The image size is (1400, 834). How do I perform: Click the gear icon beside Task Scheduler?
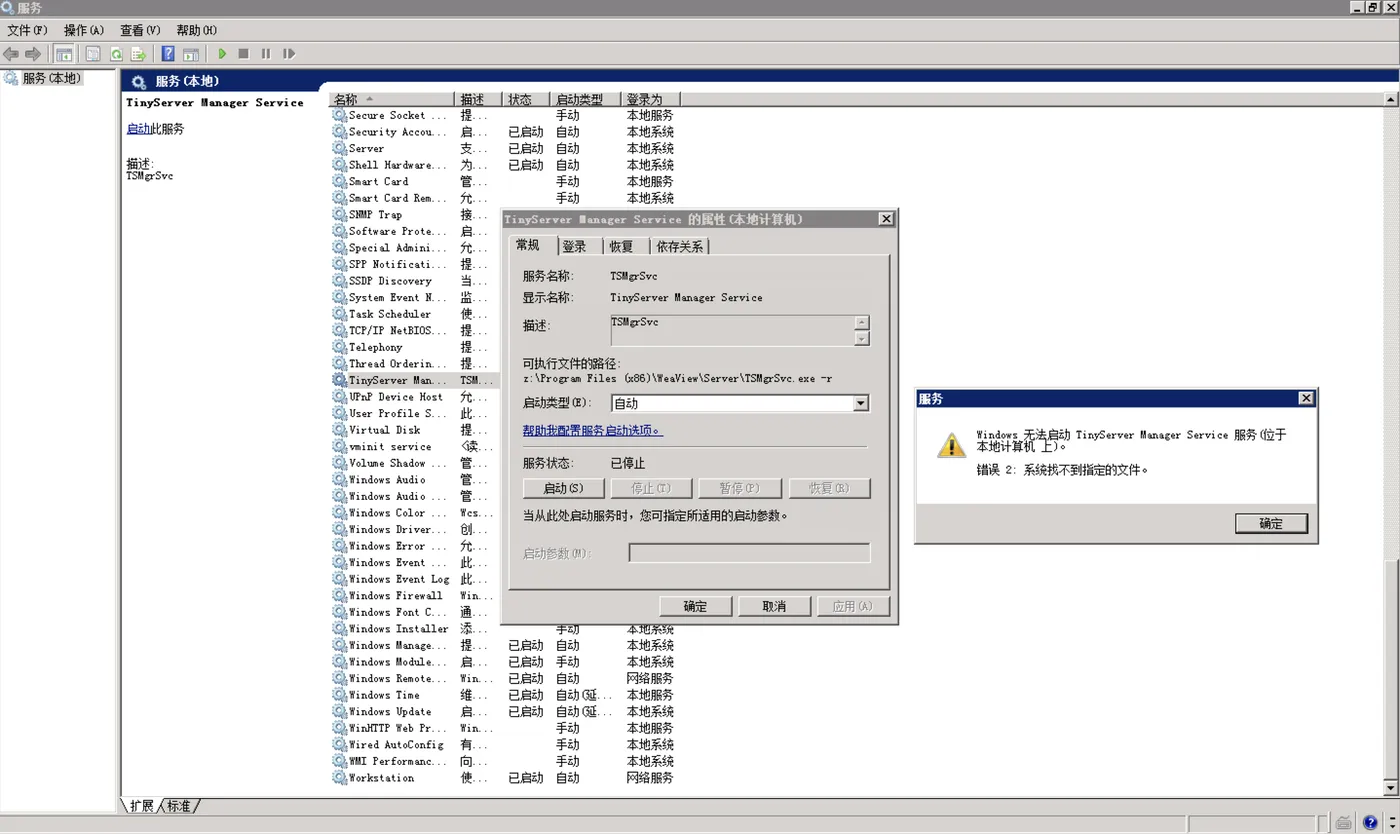[x=339, y=314]
